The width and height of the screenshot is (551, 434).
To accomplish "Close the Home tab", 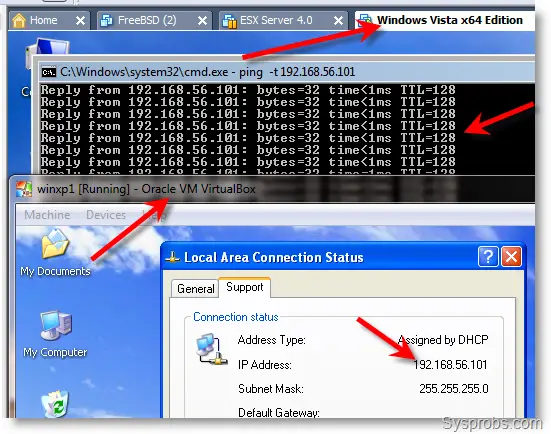I will coord(80,21).
